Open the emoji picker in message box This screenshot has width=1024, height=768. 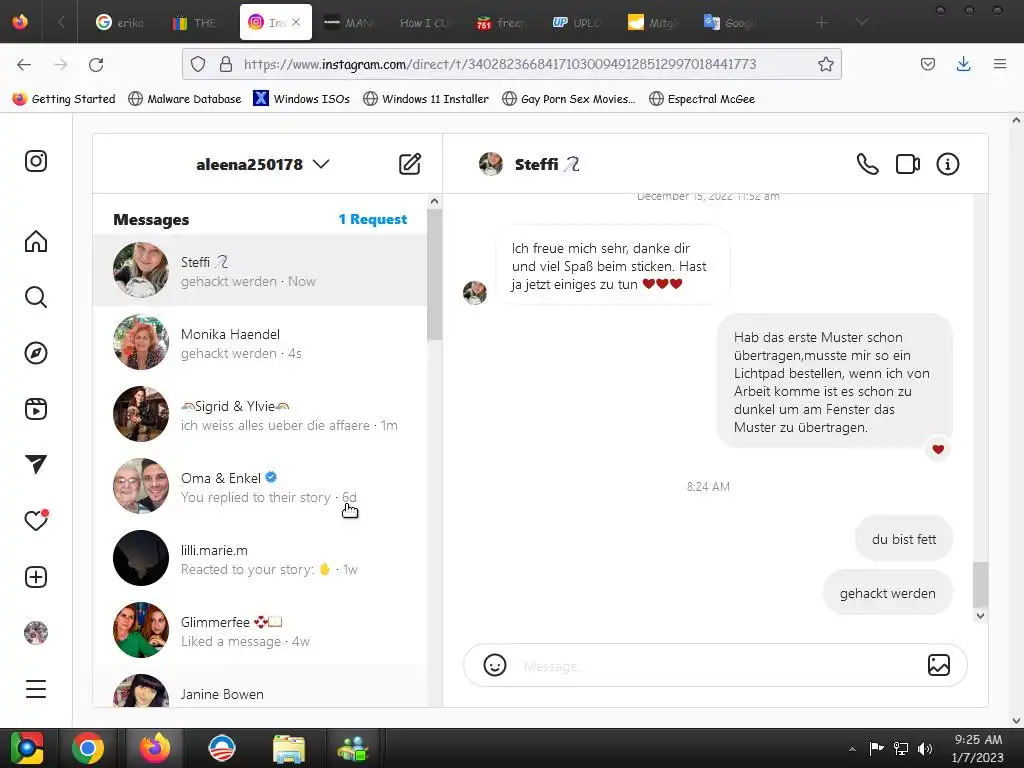(494, 665)
